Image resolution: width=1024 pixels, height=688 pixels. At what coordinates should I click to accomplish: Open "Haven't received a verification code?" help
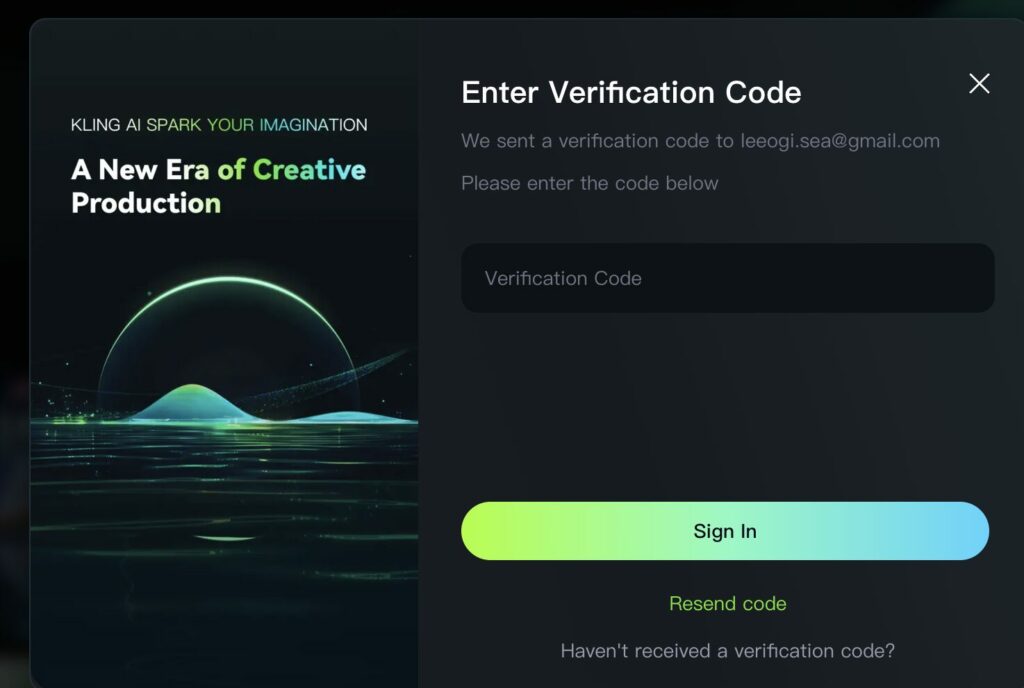coord(727,651)
